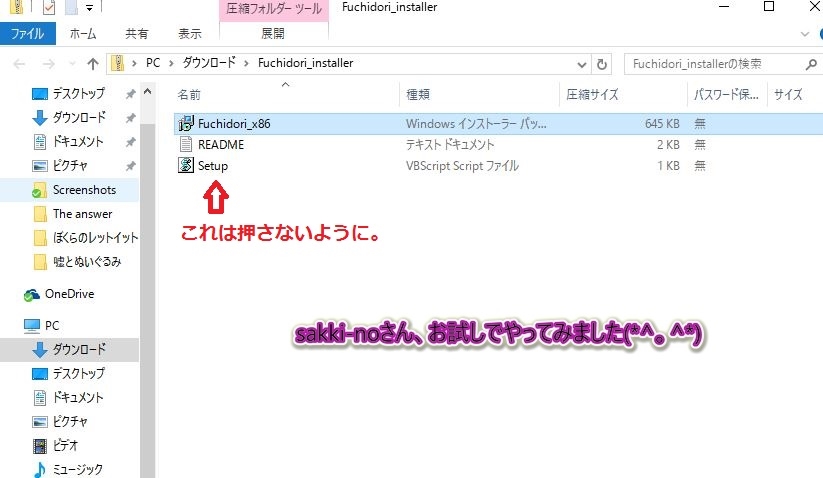Click the properties checkmark quick-access icon

(x=49, y=7)
